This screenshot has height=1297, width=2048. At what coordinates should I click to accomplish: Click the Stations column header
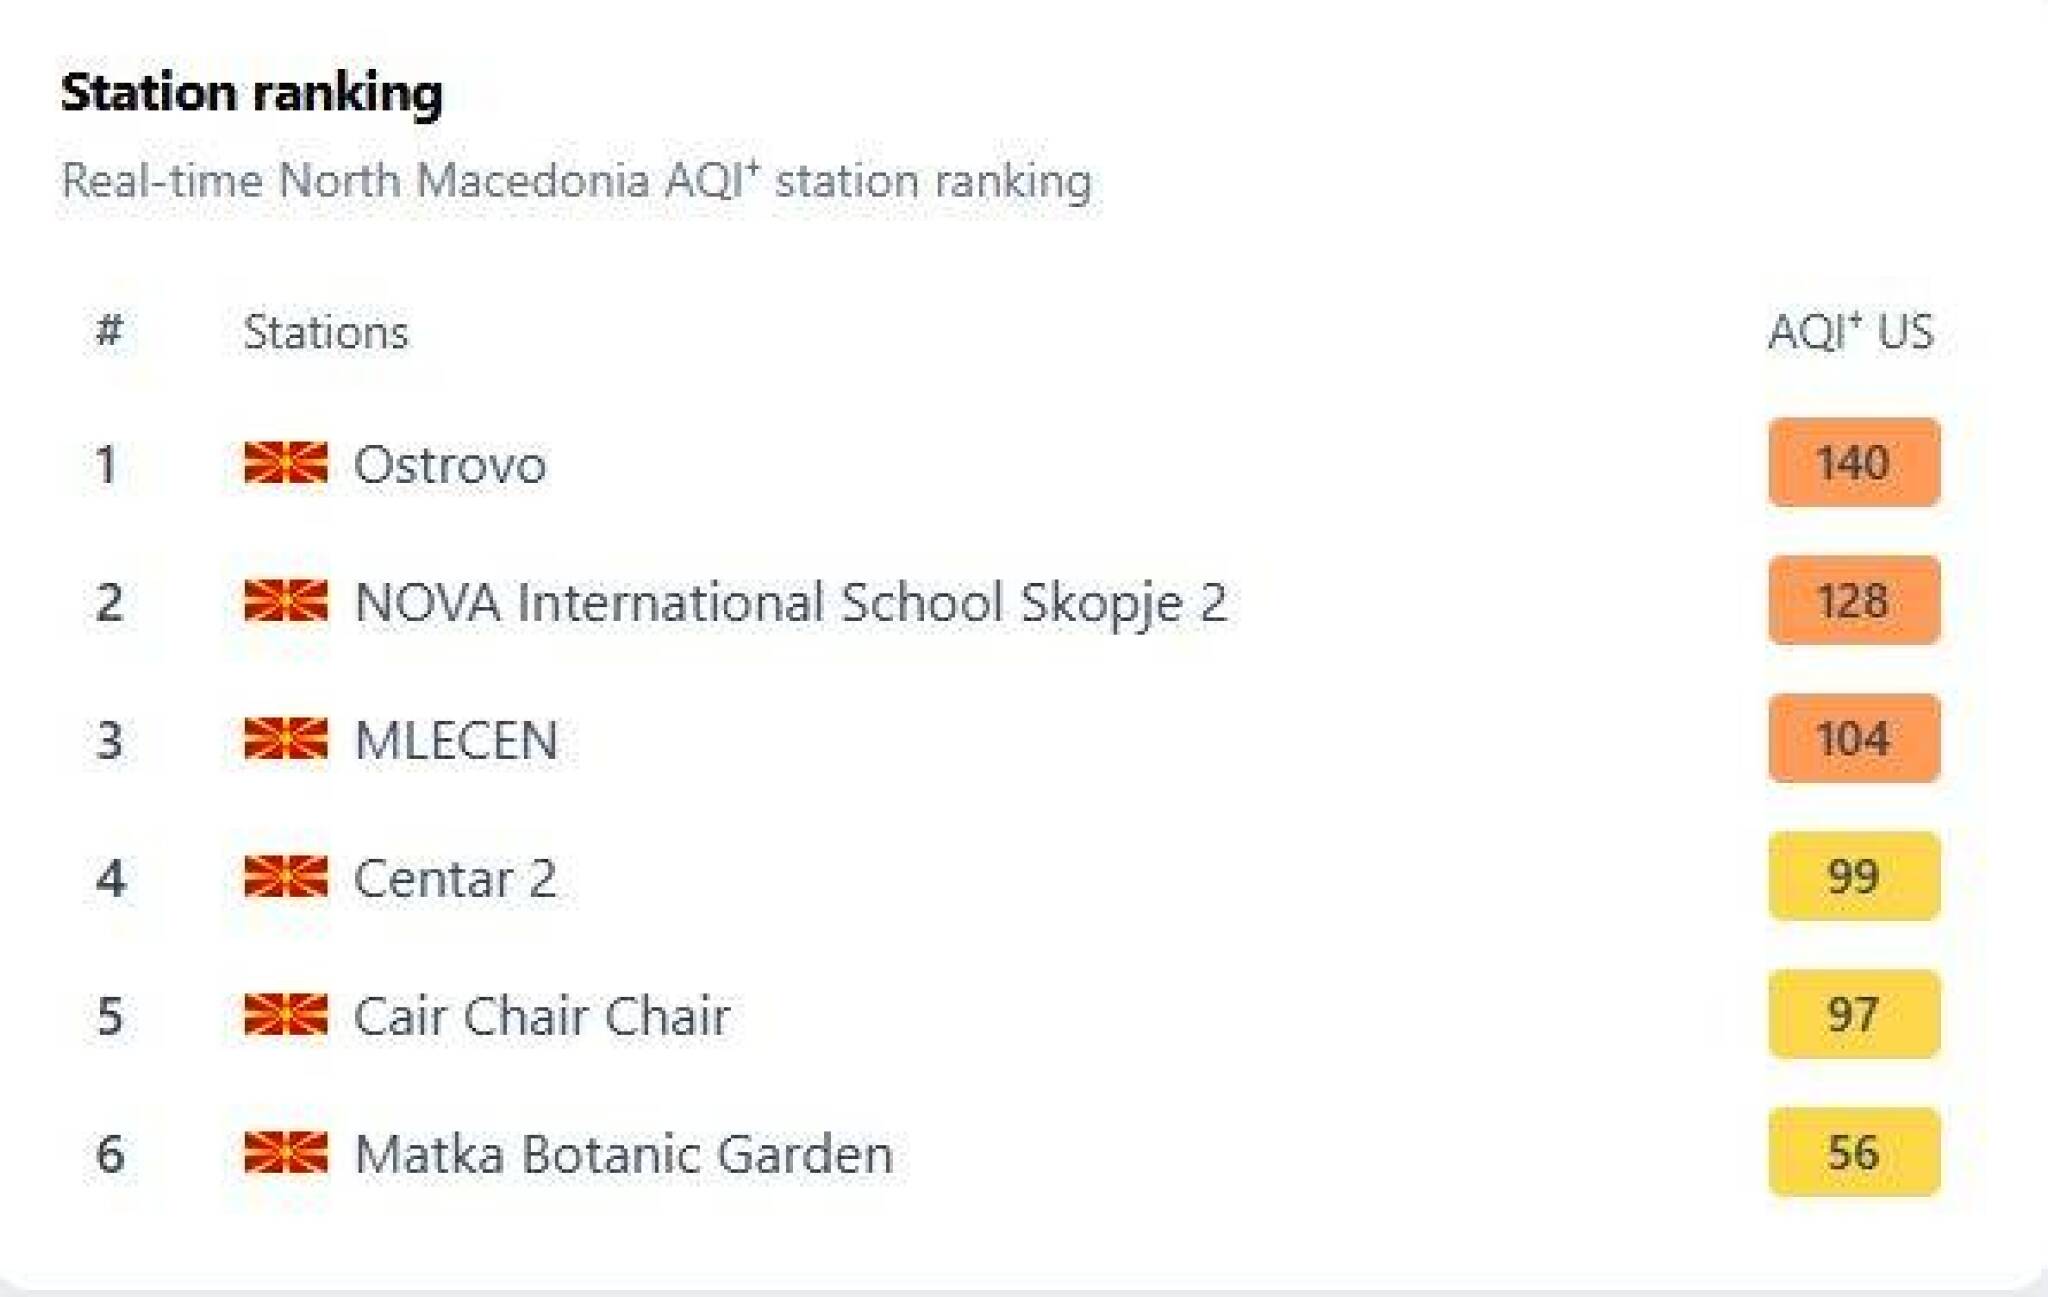coord(326,332)
